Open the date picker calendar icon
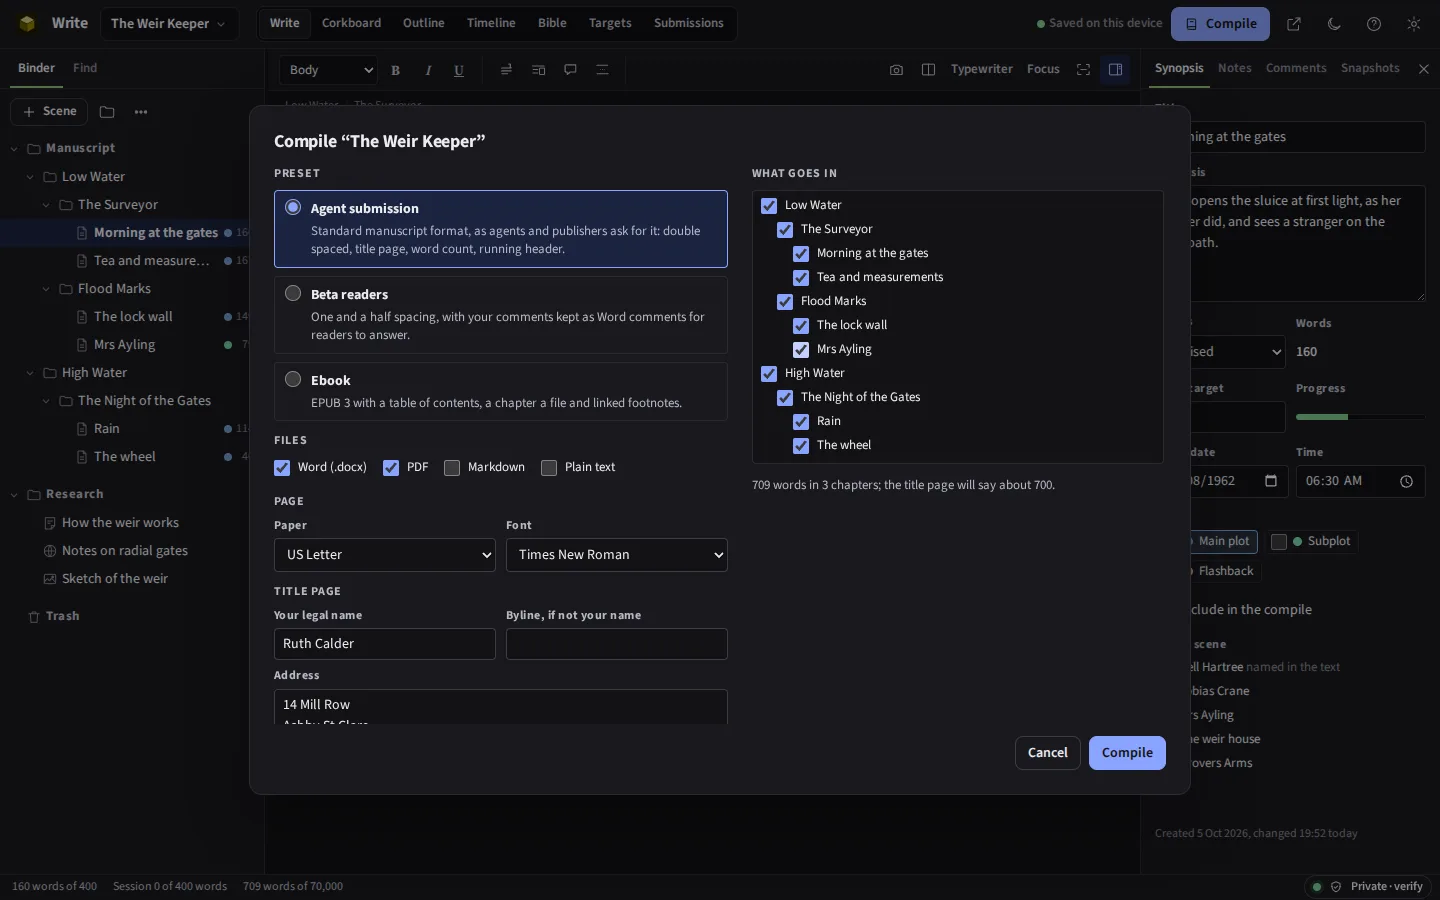This screenshot has width=1440, height=900. pyautogui.click(x=1271, y=481)
